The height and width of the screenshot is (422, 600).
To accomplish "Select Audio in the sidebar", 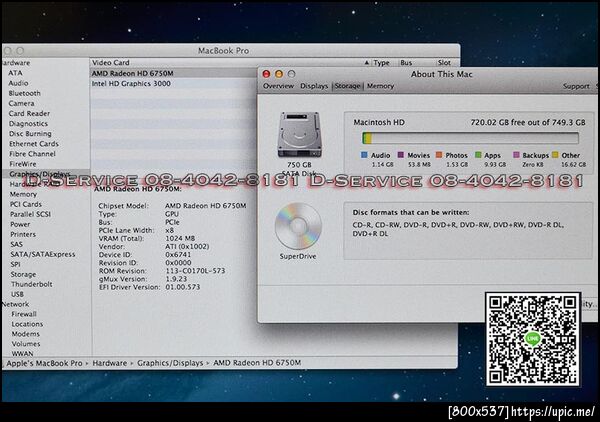I will (18, 83).
